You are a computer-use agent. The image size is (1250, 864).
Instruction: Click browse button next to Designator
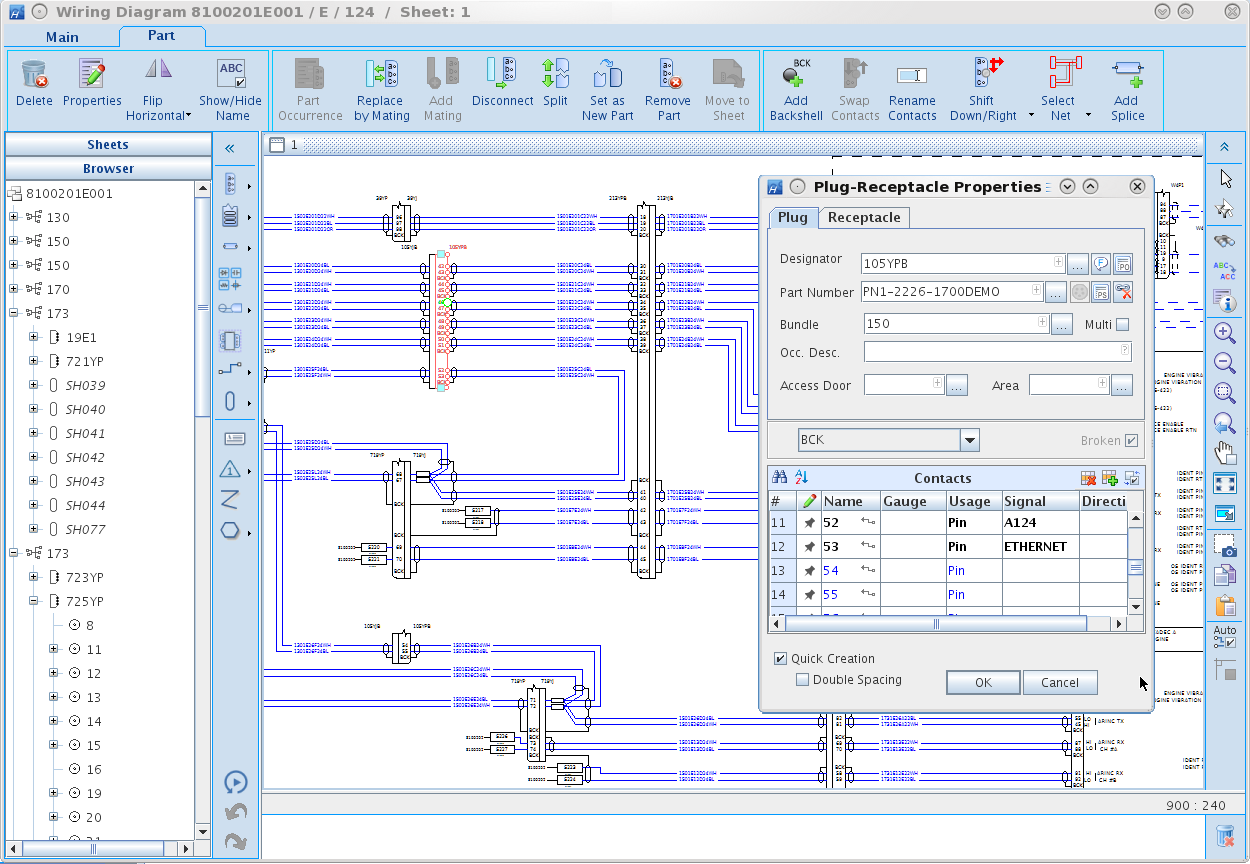pos(1077,264)
